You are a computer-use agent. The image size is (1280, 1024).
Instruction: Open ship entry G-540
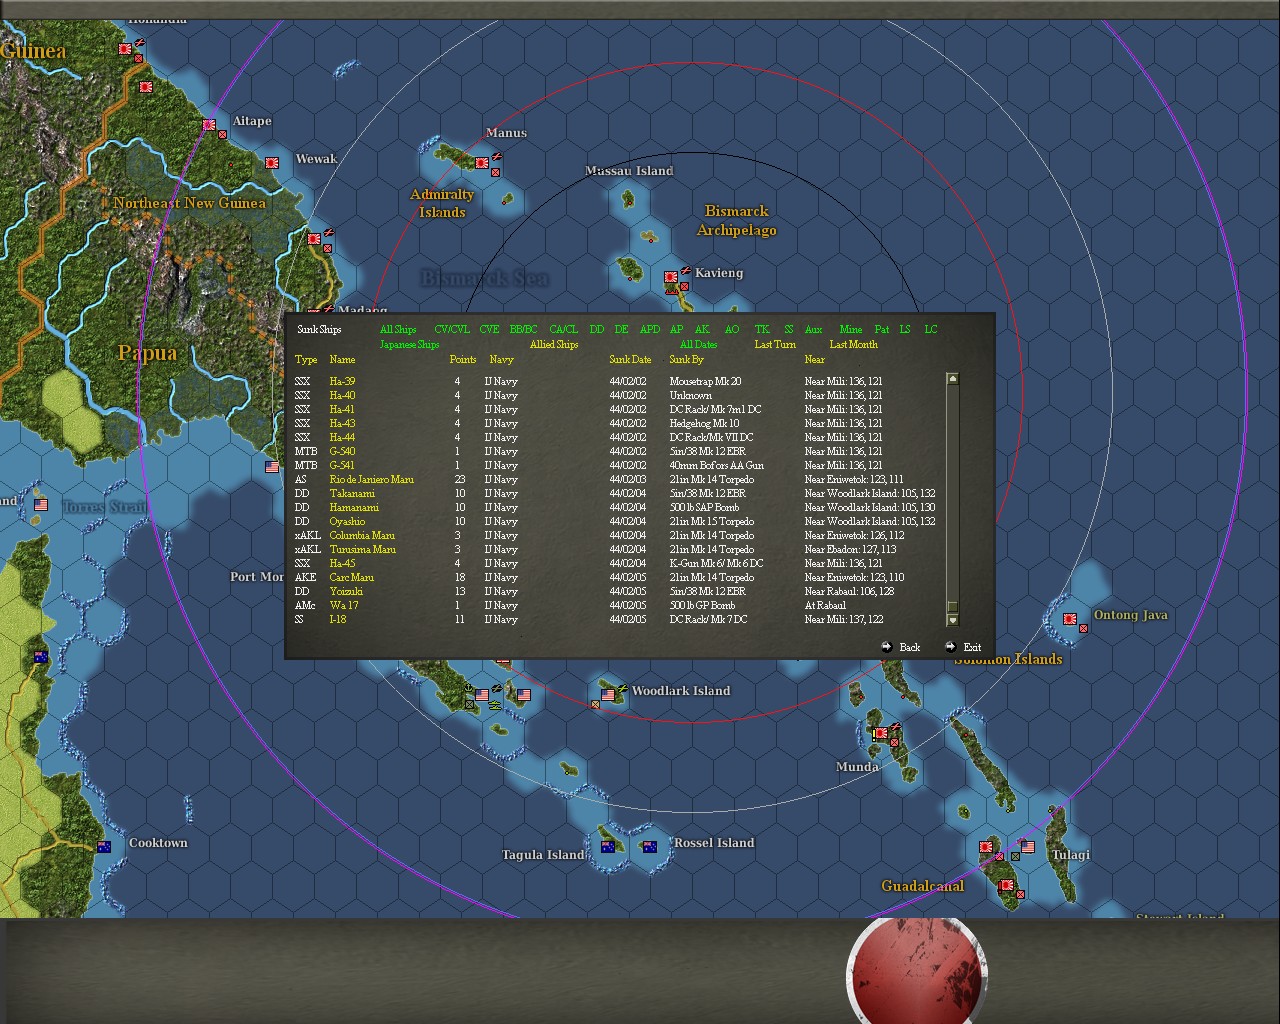[x=342, y=451]
